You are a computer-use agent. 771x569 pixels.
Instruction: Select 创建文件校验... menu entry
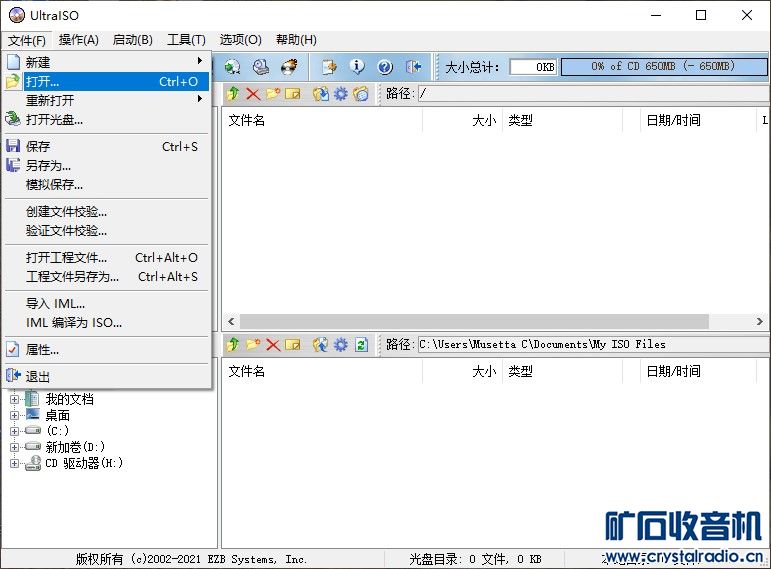tap(107, 211)
